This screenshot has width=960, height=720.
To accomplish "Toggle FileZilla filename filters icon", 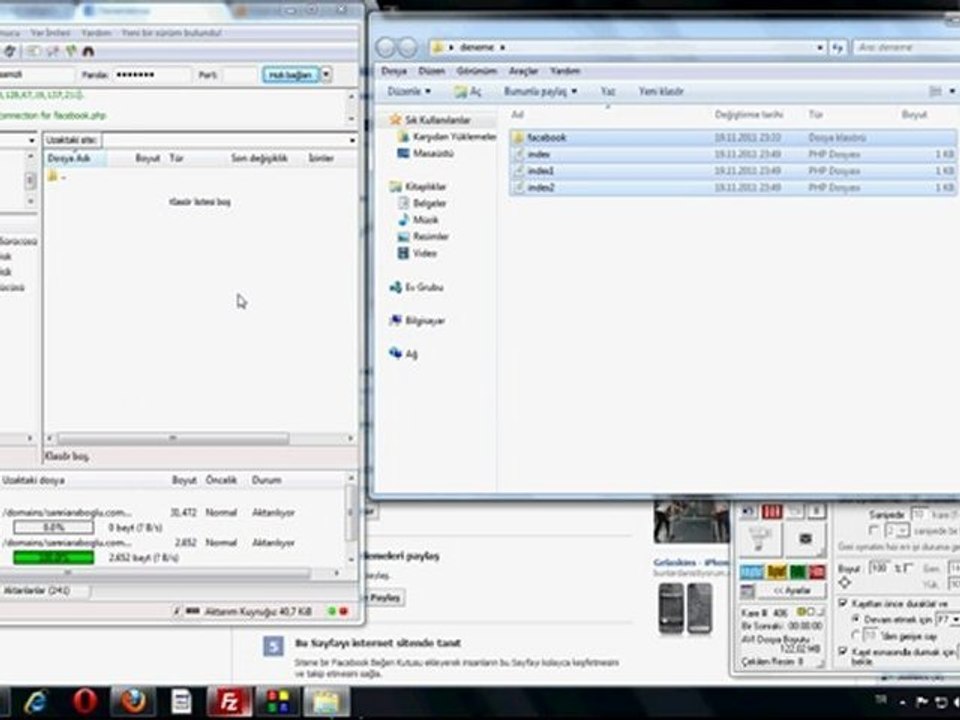I will (33, 51).
